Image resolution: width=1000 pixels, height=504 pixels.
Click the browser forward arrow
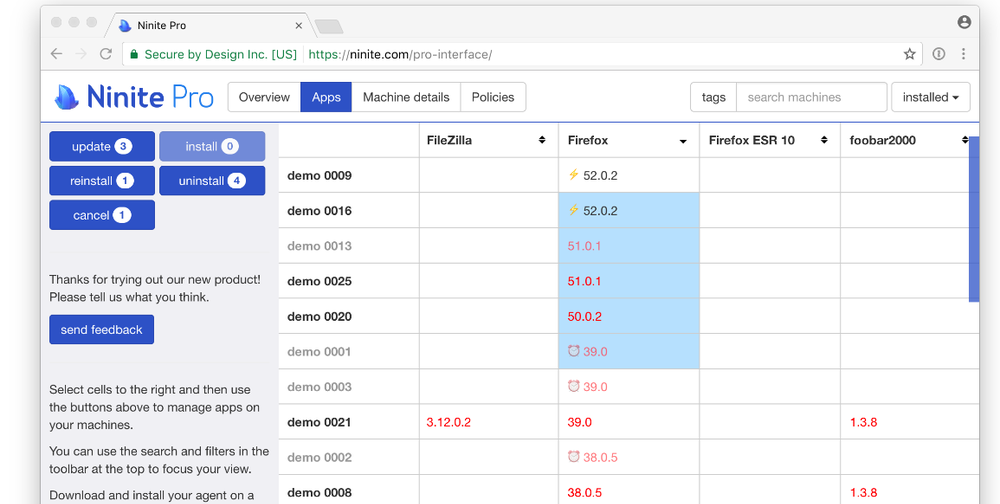pyautogui.click(x=80, y=54)
